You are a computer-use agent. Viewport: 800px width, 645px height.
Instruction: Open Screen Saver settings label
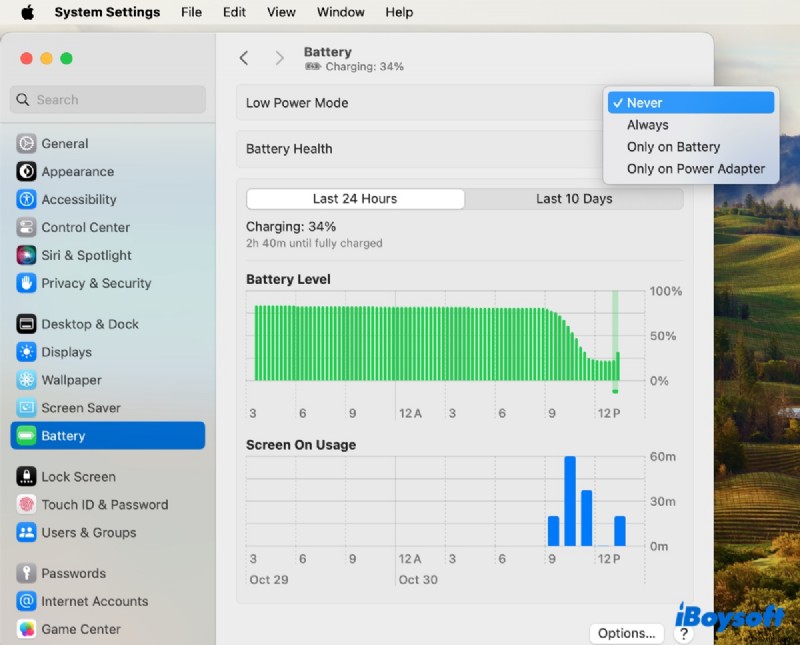[81, 408]
